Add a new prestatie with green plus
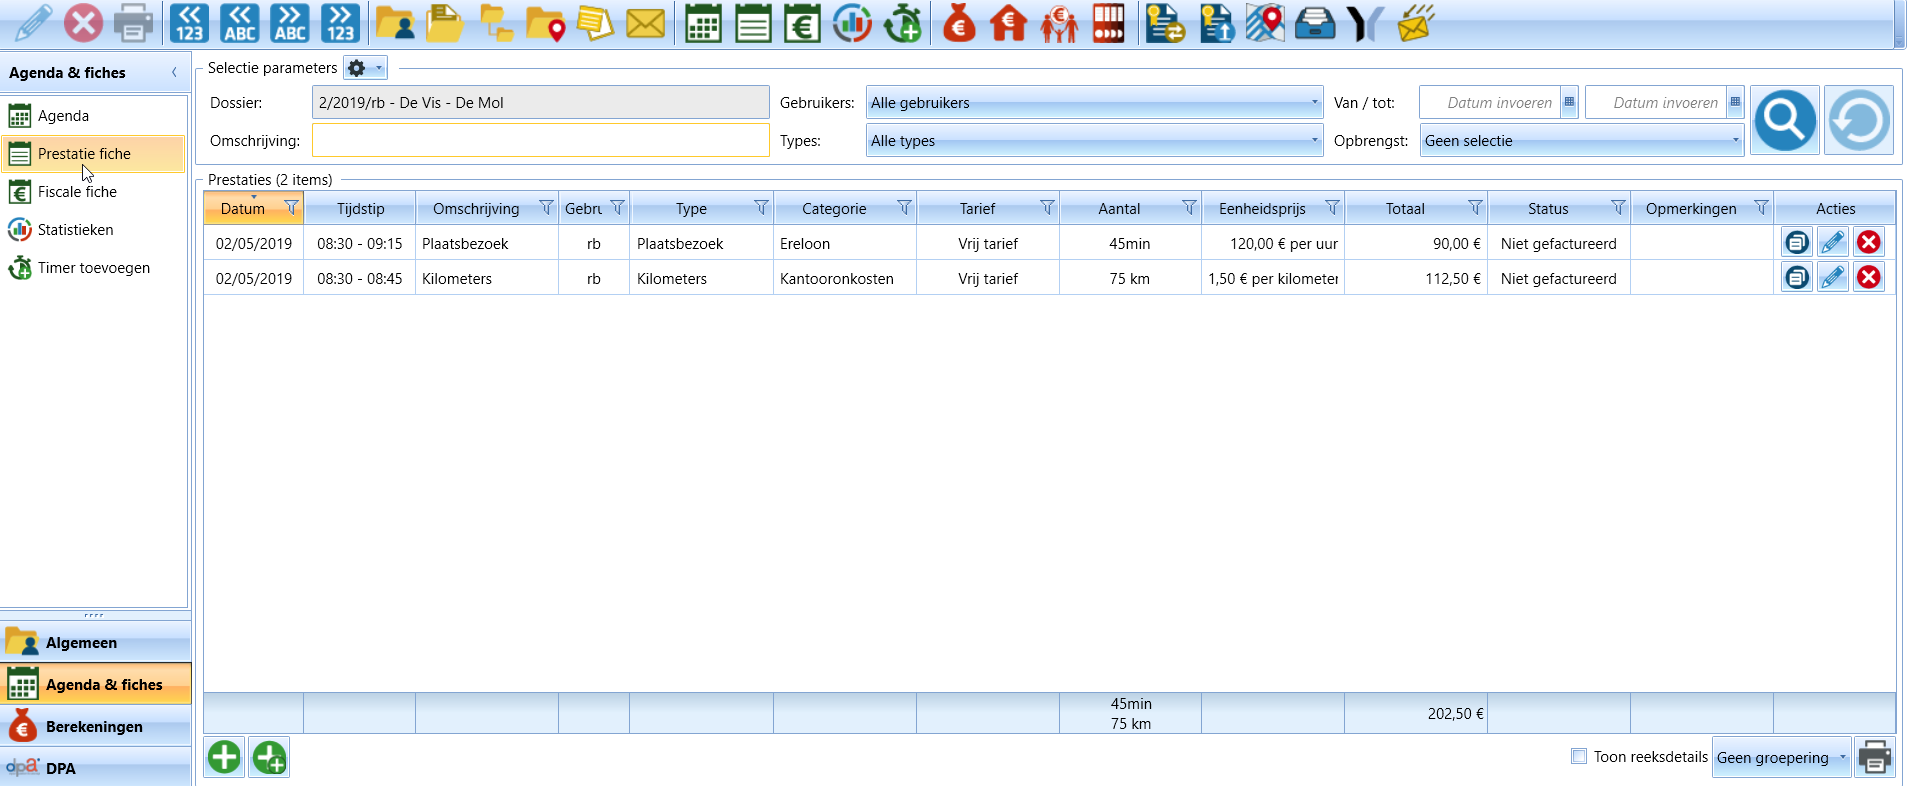 point(224,757)
